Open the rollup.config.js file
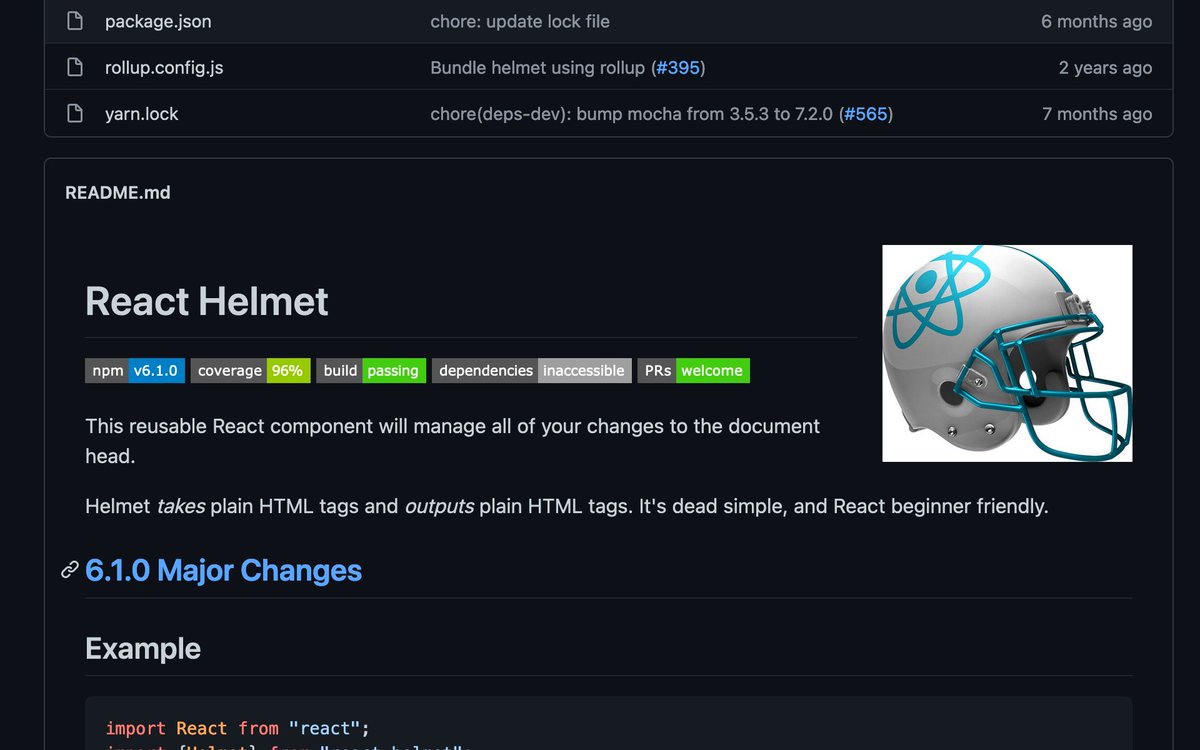Viewport: 1200px width, 750px height. click(164, 68)
